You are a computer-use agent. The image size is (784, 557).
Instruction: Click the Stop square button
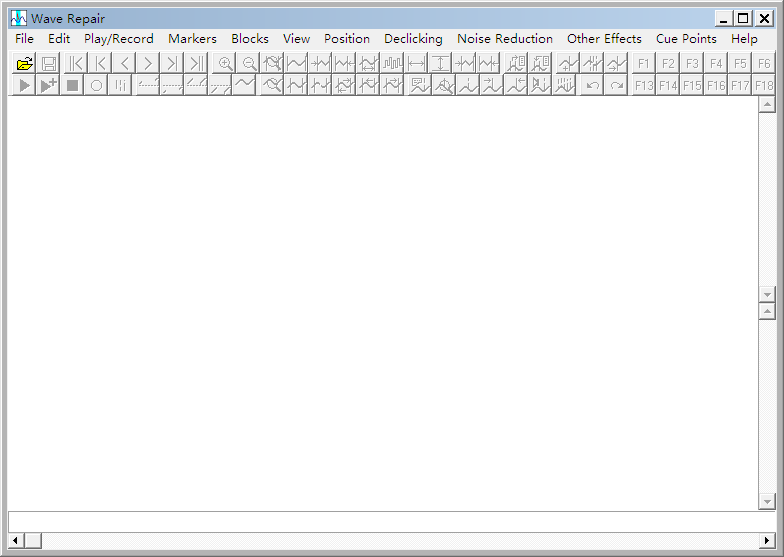tap(72, 85)
